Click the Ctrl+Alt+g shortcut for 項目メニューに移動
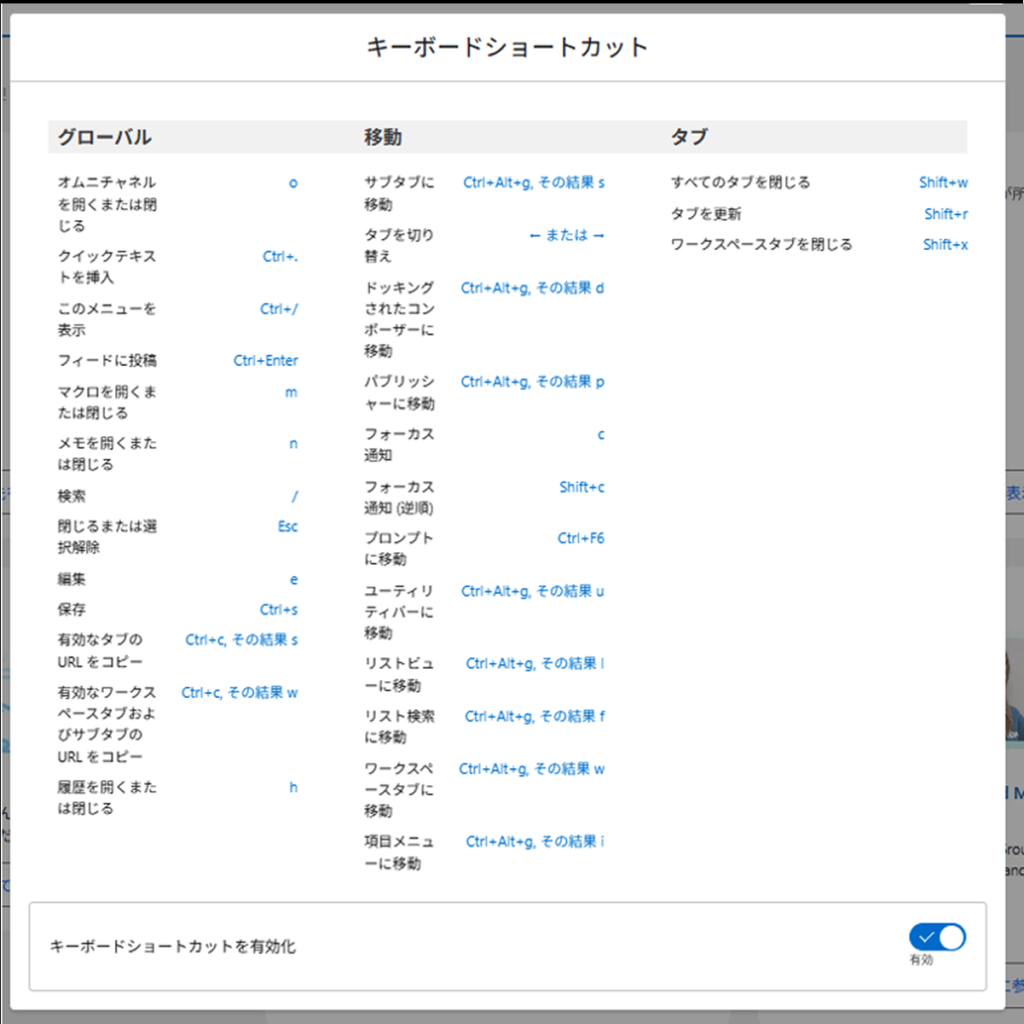1024x1024 pixels. (535, 842)
